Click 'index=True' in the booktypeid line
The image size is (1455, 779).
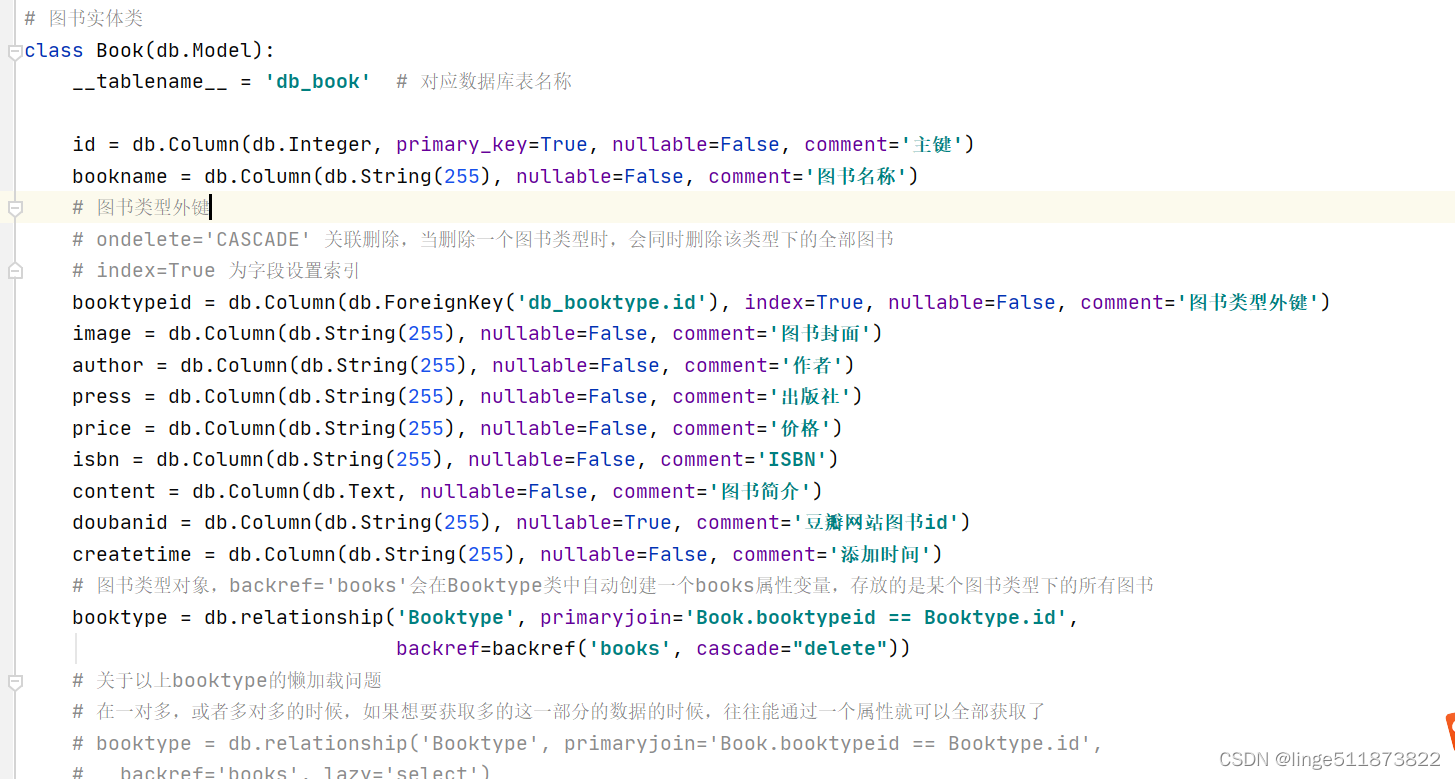[x=804, y=303]
